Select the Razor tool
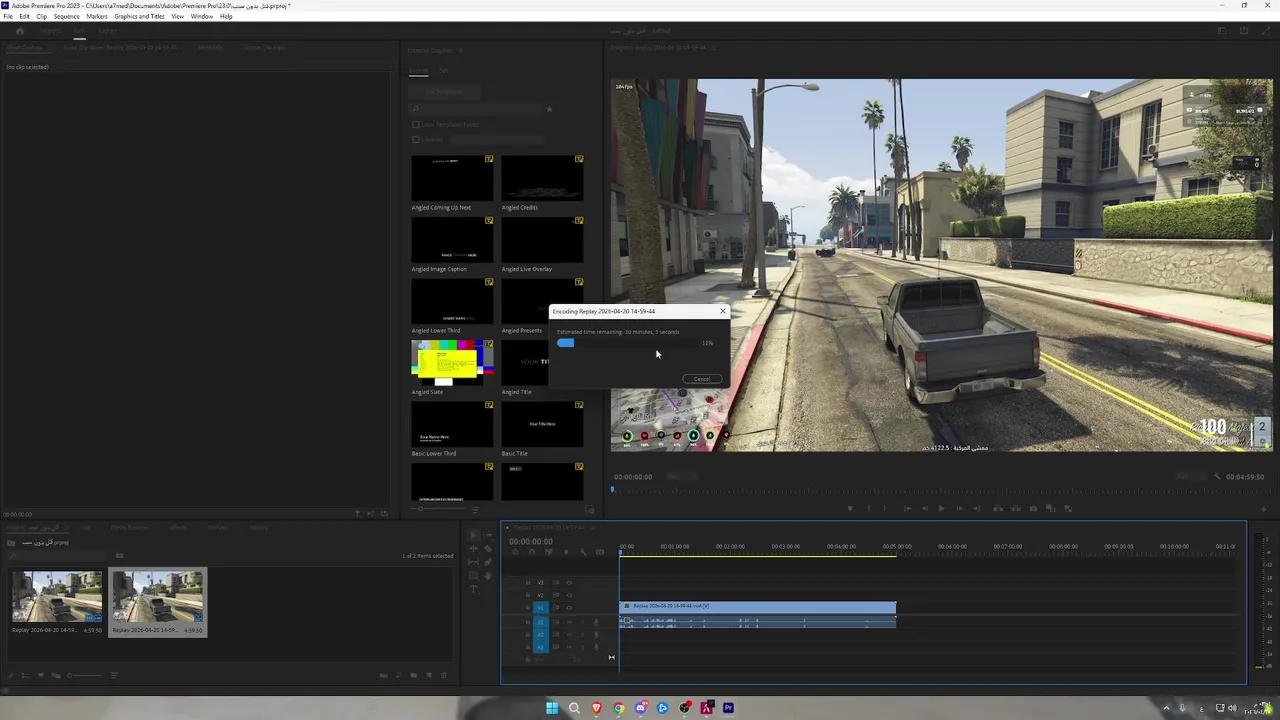1280x720 pixels. [488, 549]
